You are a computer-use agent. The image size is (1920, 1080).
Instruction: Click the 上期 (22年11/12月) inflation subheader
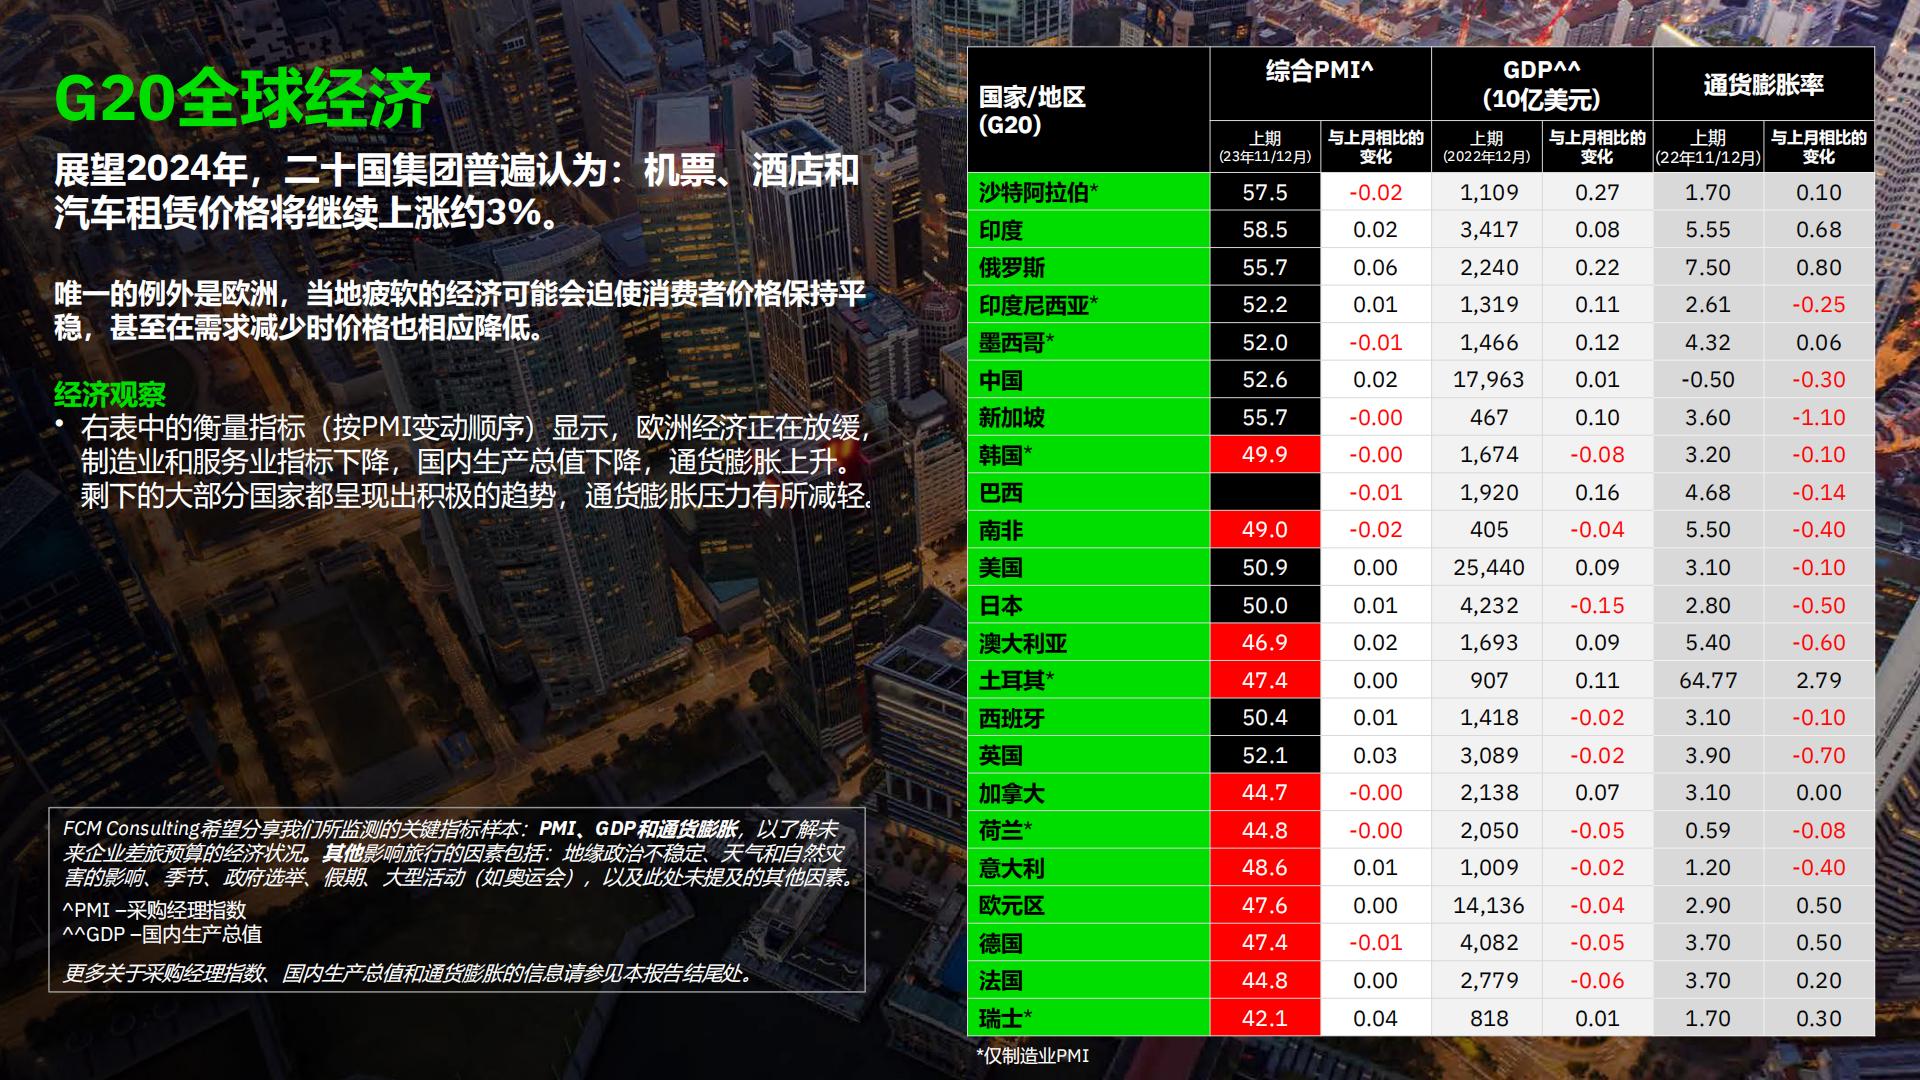[x=1708, y=147]
